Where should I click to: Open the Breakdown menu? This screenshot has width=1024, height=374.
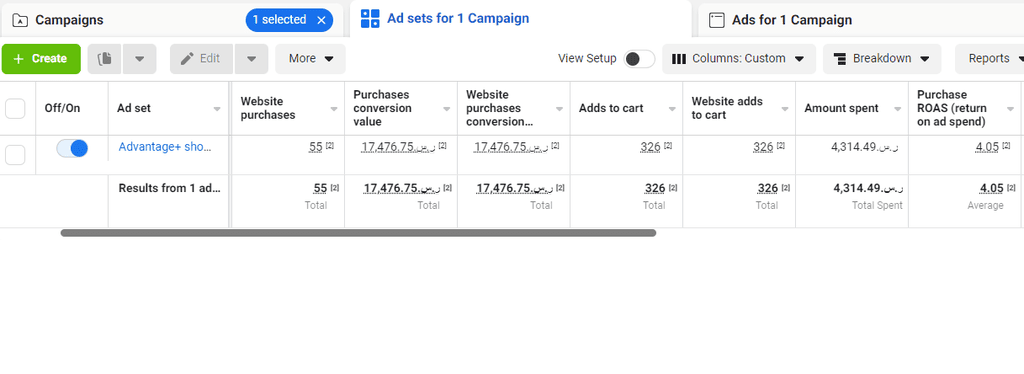tap(882, 59)
